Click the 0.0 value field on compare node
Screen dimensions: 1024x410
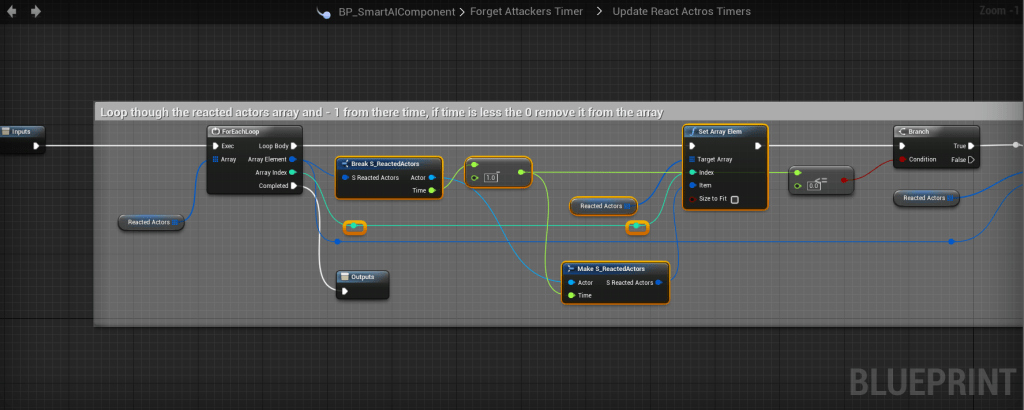coord(814,186)
